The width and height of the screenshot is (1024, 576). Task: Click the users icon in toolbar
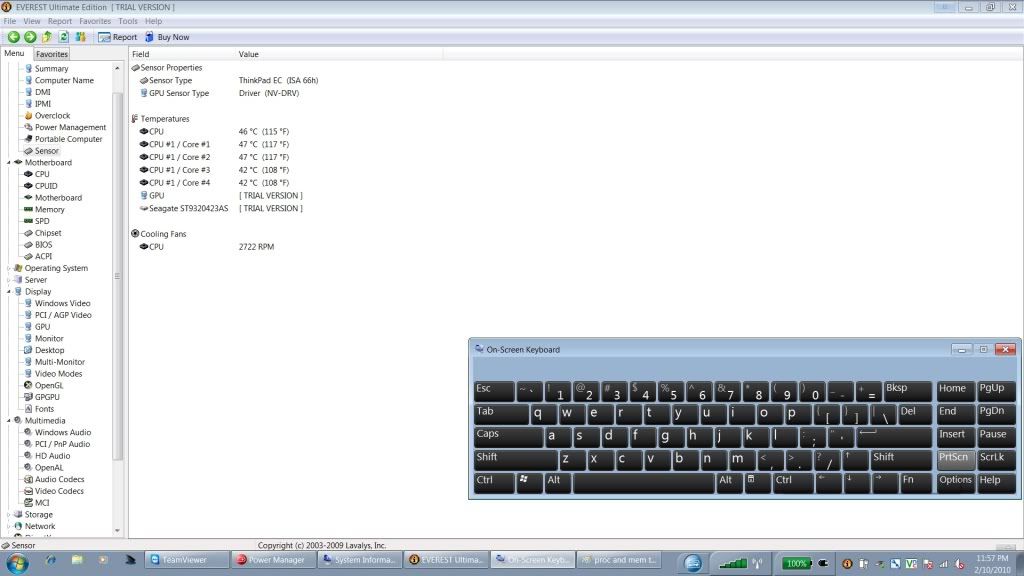80,37
